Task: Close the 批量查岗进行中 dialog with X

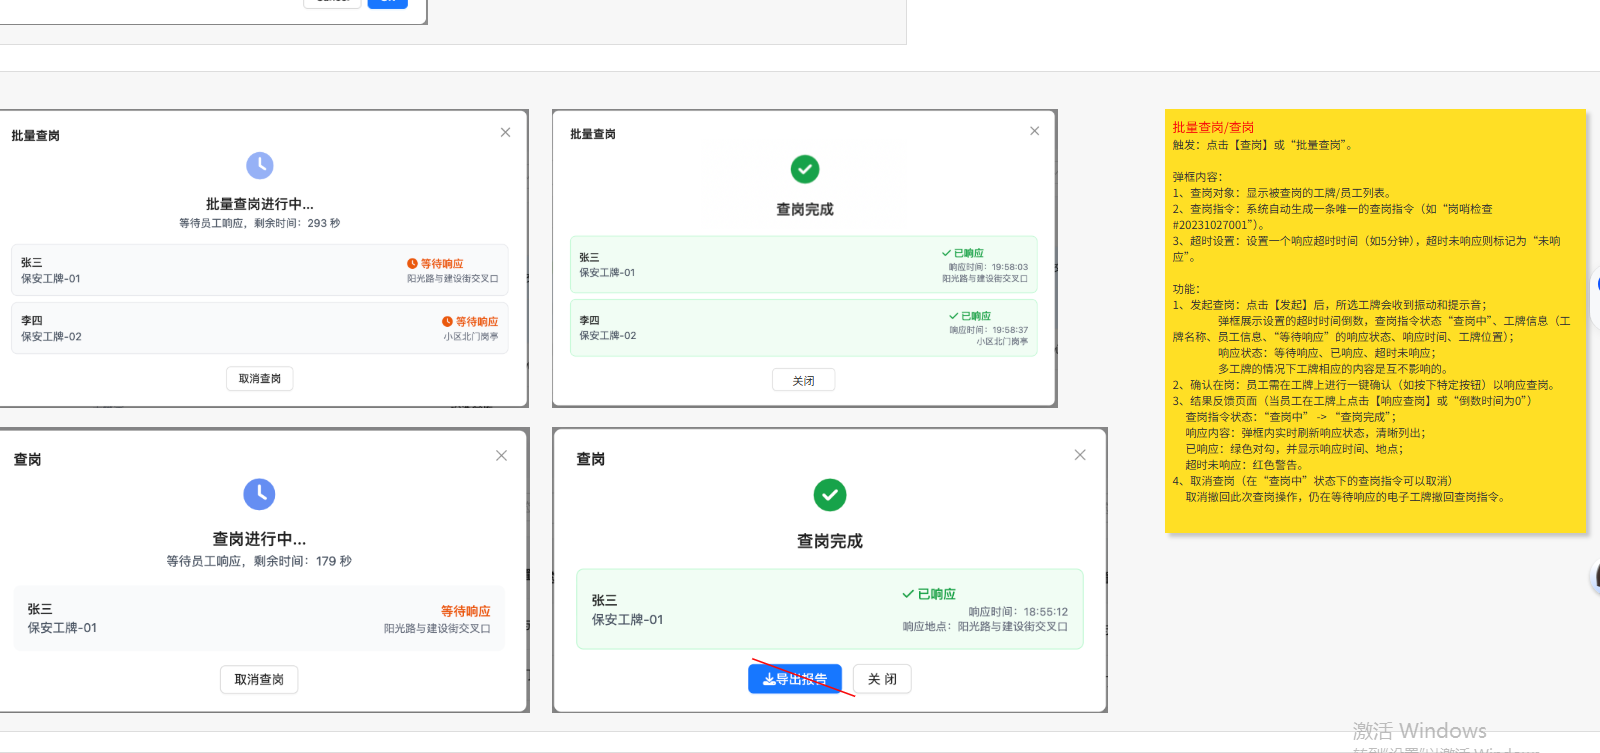Action: point(505,132)
